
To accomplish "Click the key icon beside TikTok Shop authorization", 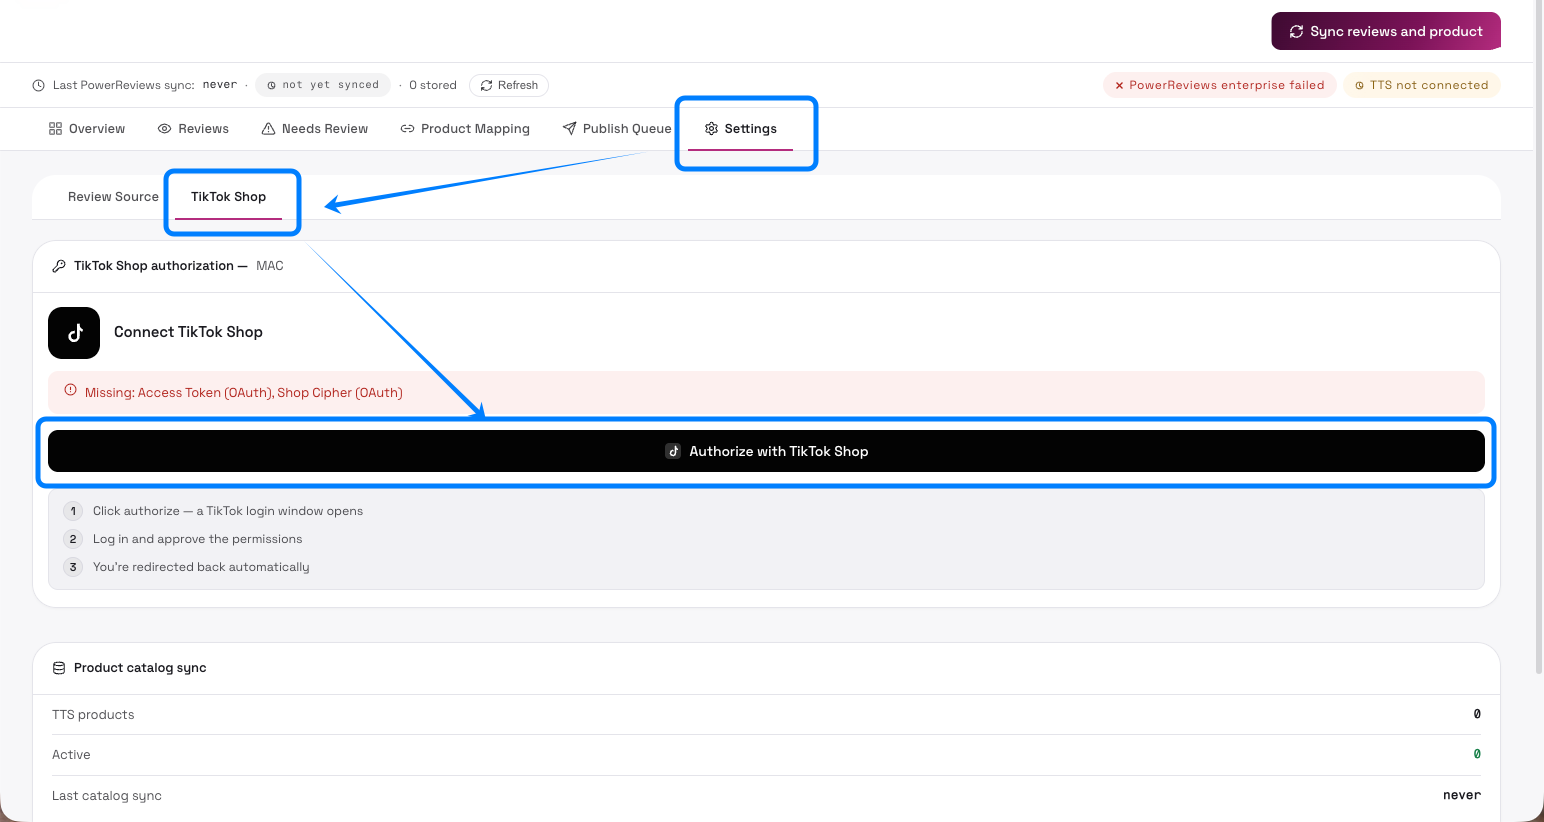I will point(59,266).
